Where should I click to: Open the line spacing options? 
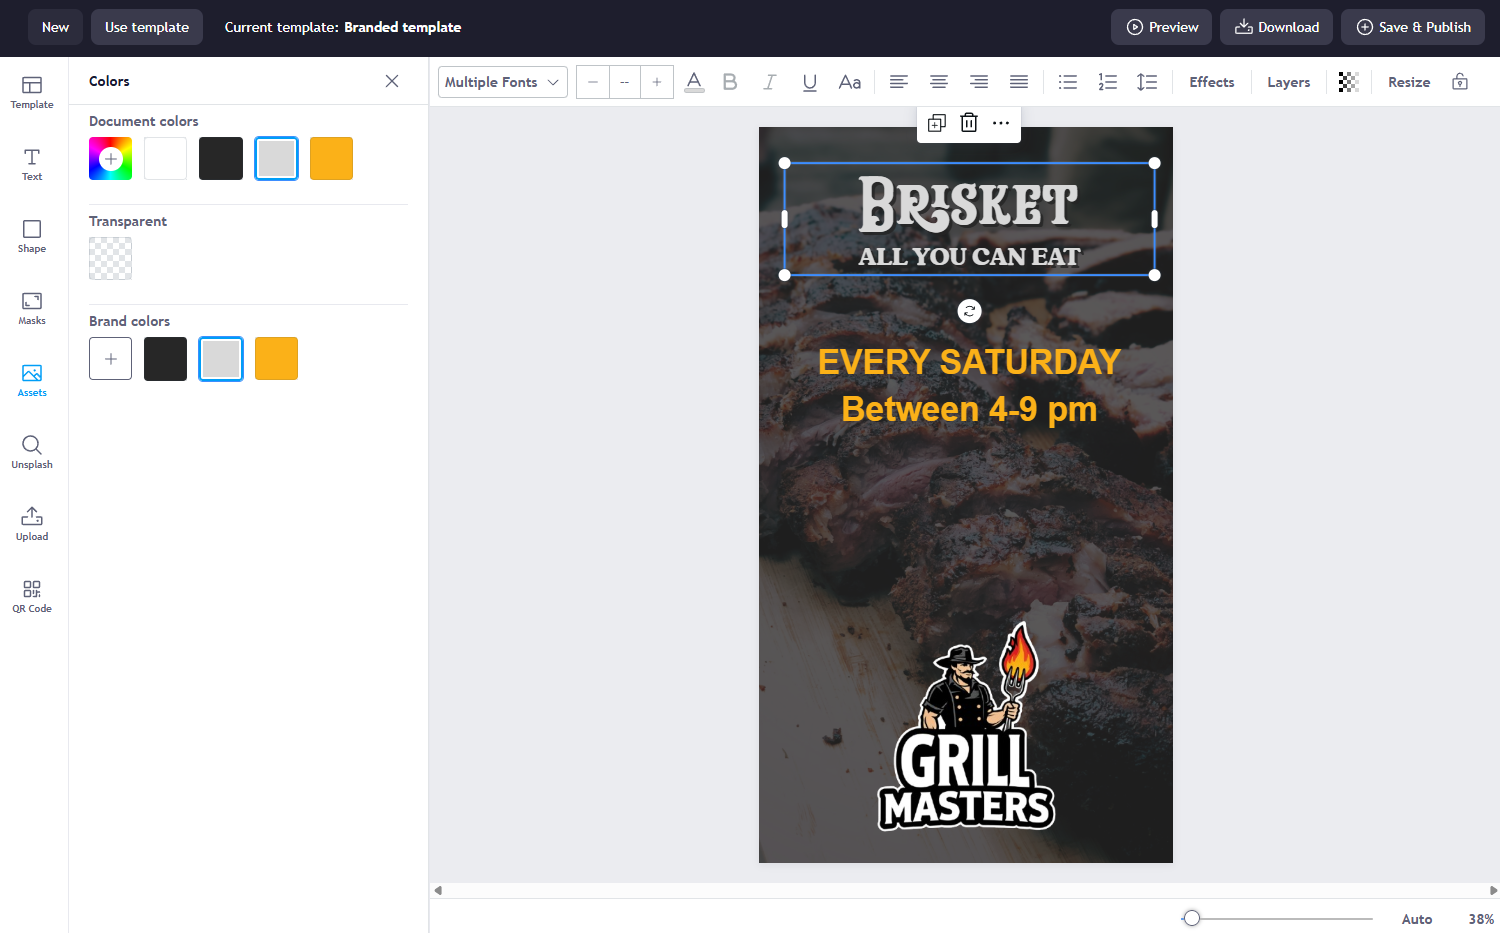(1147, 82)
